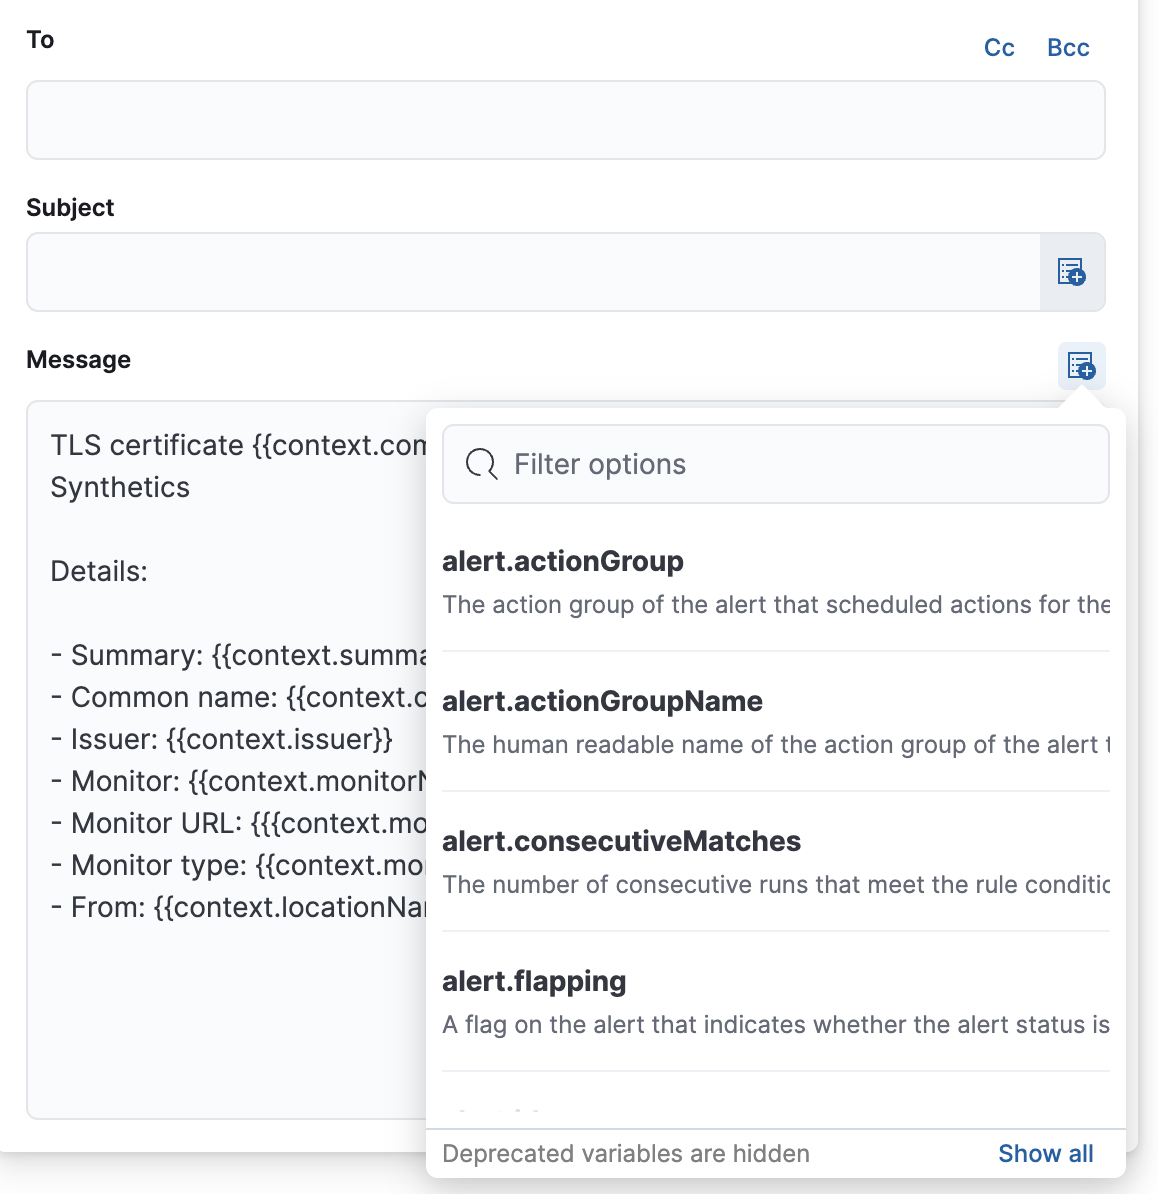1158x1194 pixels.
Task: Show all deprecated variables
Action: click(1045, 1153)
